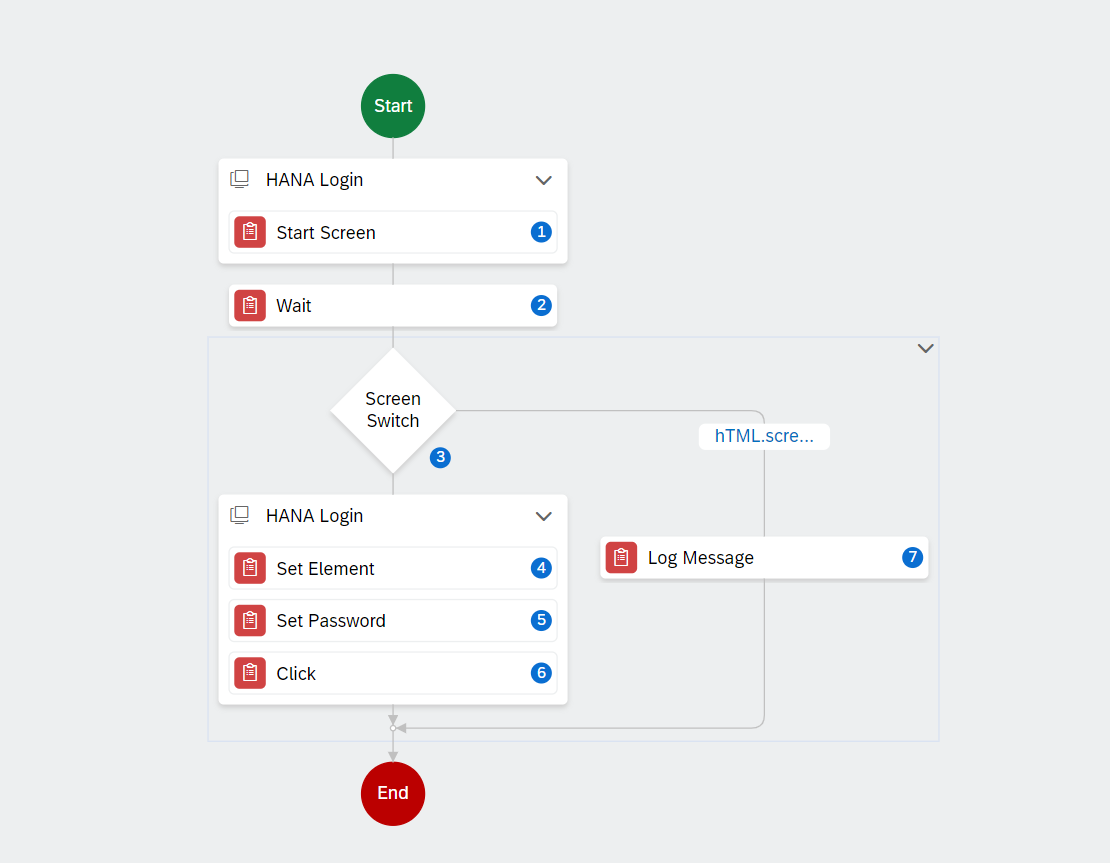Select the Log Message activity icon
This screenshot has height=863, width=1110.
622,558
